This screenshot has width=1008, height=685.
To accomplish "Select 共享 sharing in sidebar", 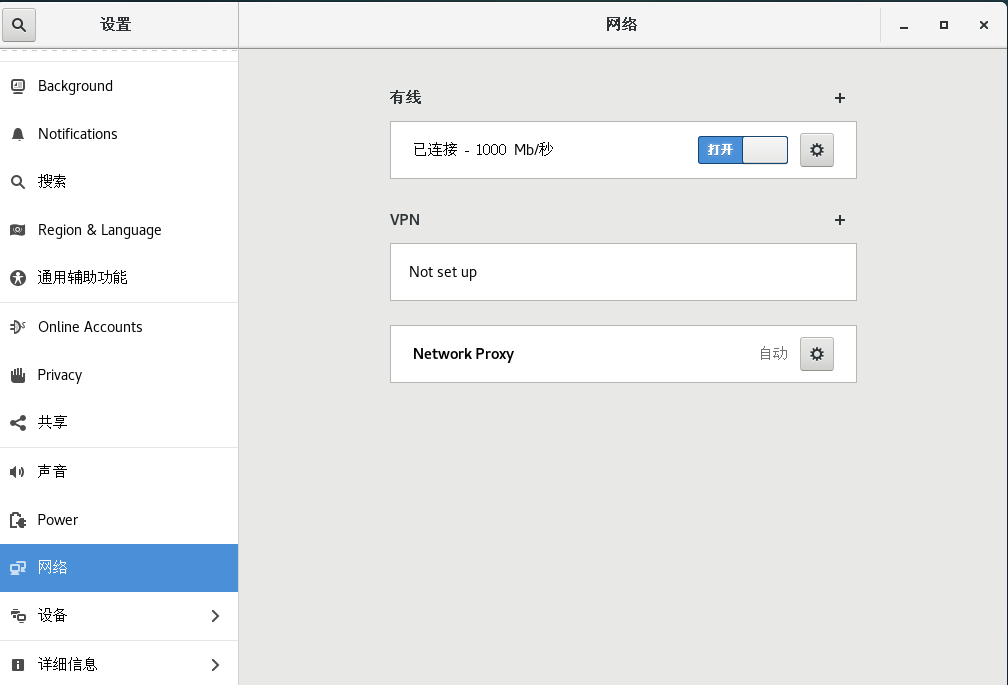I will pyautogui.click(x=53, y=423).
